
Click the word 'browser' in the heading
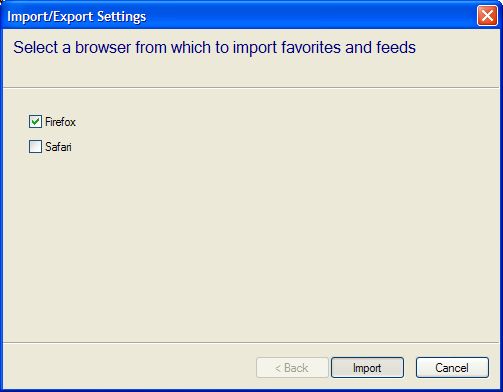pyautogui.click(x=103, y=47)
